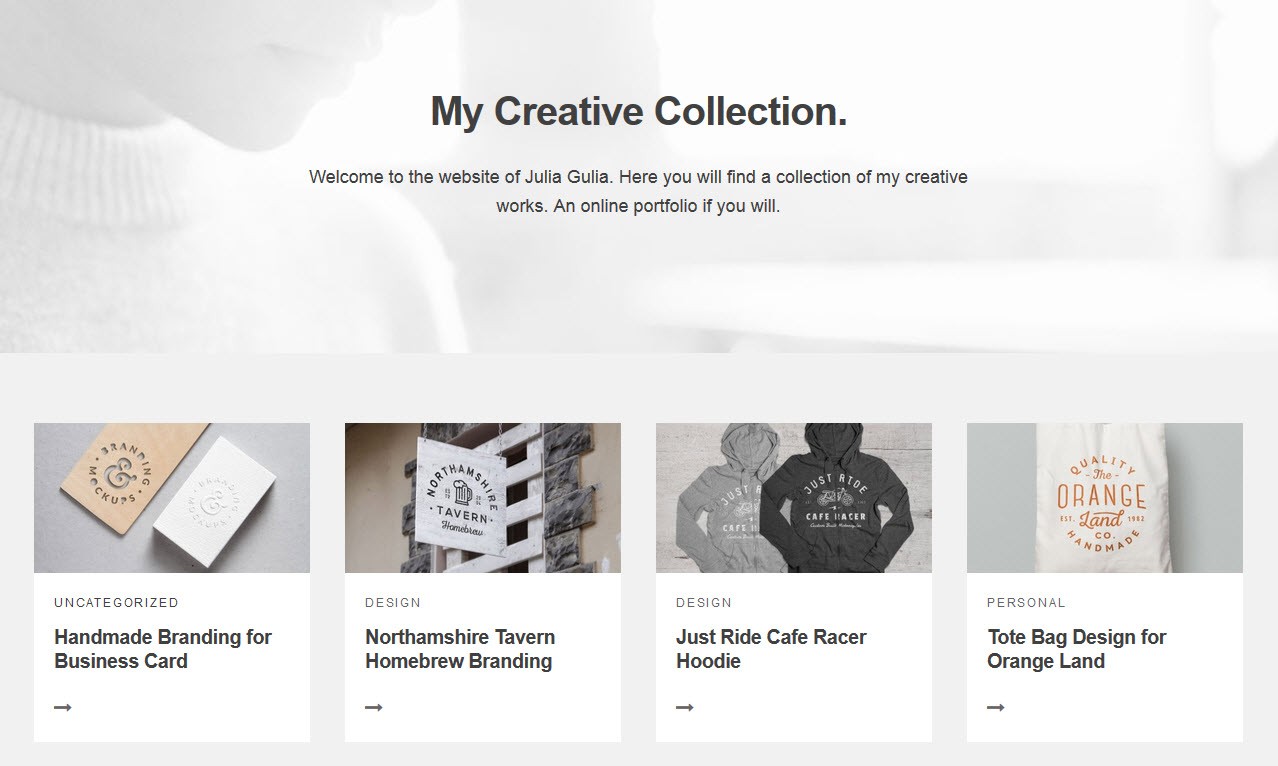Screen dimensions: 1278x766
Task: Click arrow icon under Handmade Branding card
Action: click(63, 707)
